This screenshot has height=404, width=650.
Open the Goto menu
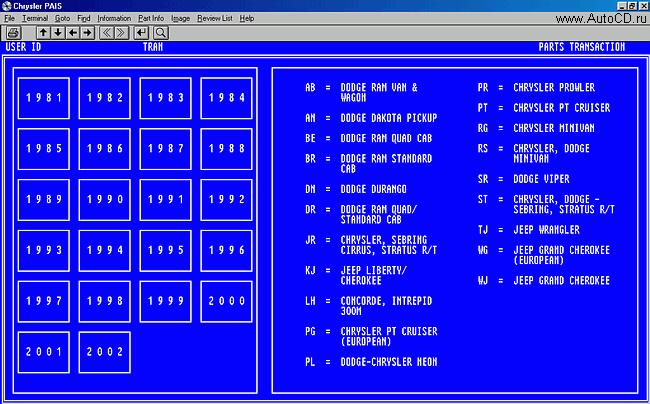pos(62,18)
